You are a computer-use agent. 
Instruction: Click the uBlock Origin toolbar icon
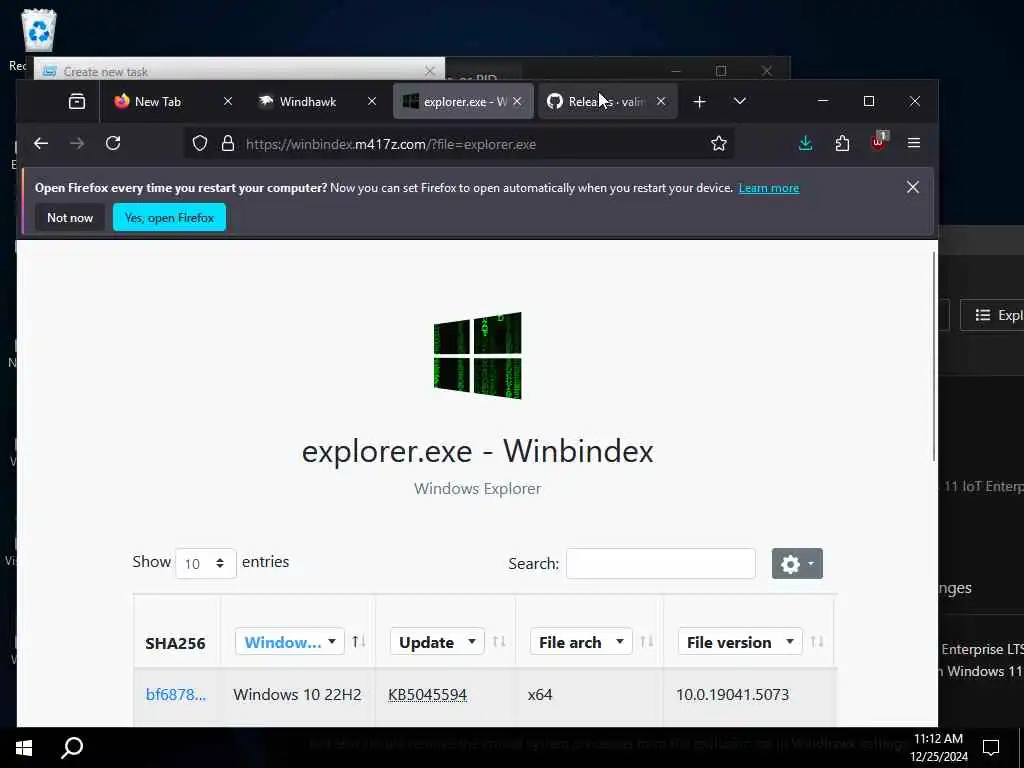(878, 142)
